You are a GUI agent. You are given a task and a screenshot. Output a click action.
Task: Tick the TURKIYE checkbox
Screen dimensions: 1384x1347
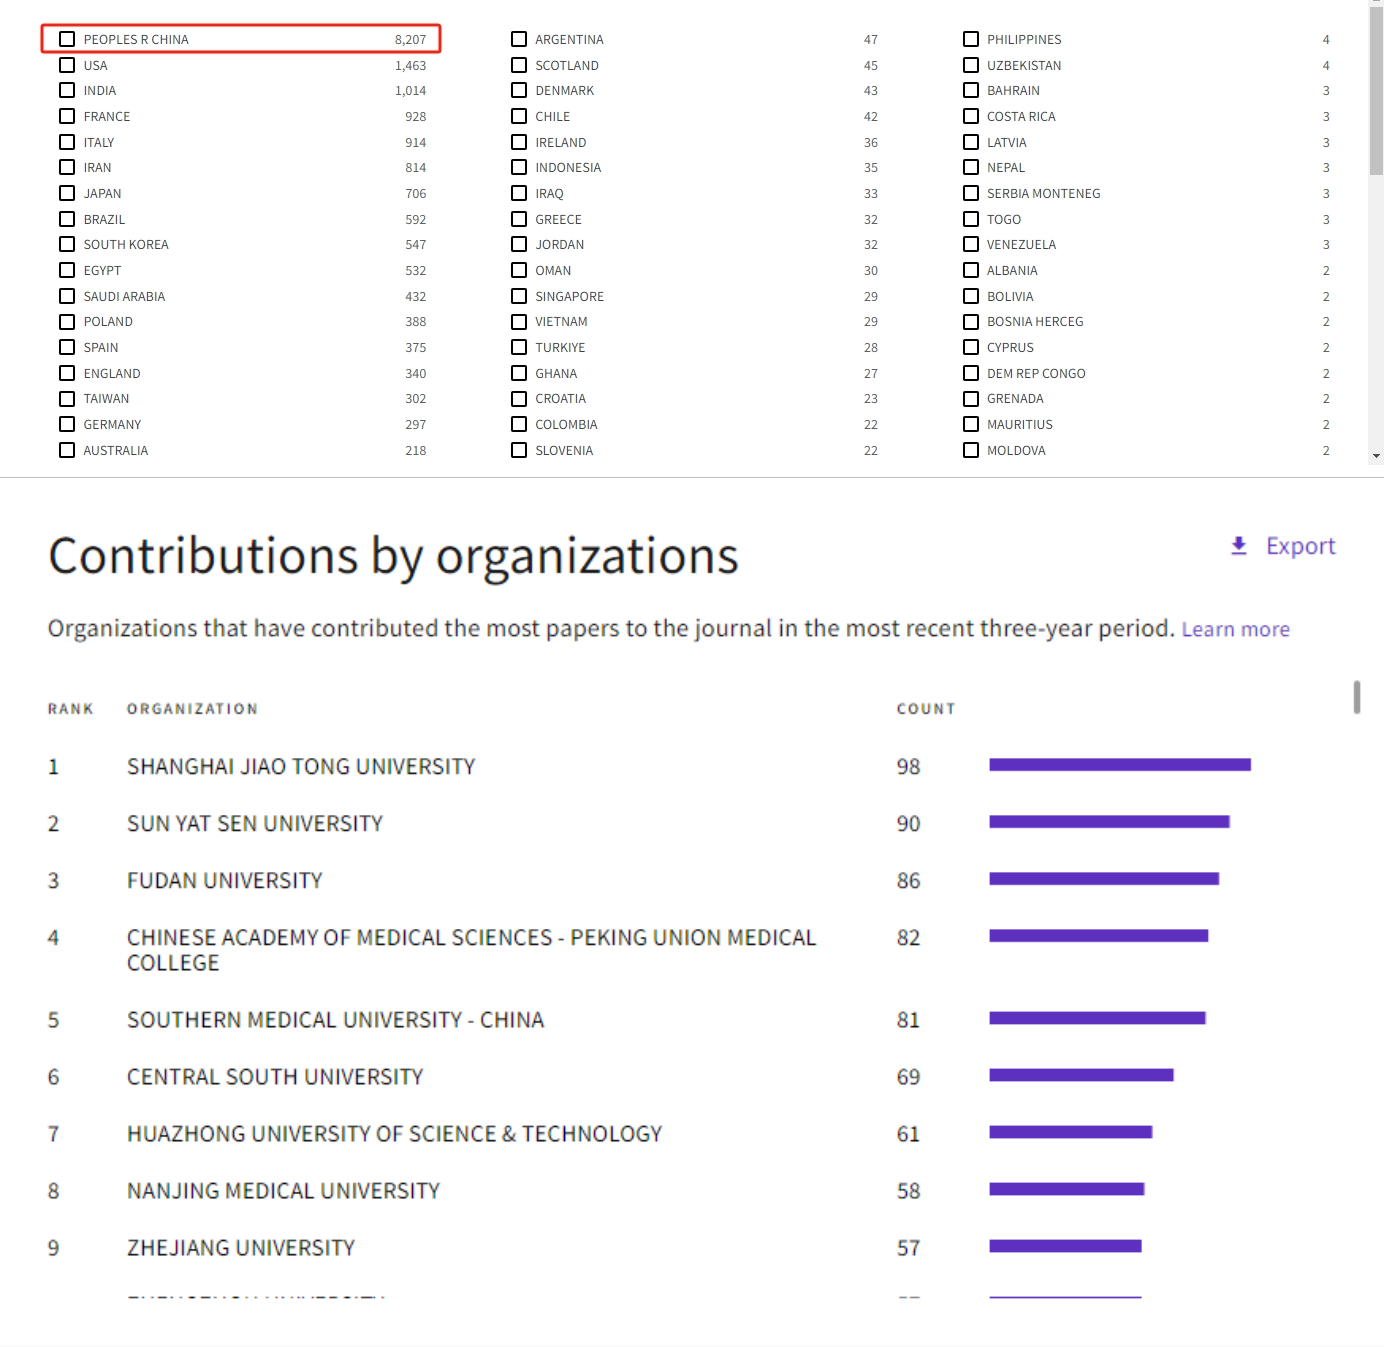519,347
